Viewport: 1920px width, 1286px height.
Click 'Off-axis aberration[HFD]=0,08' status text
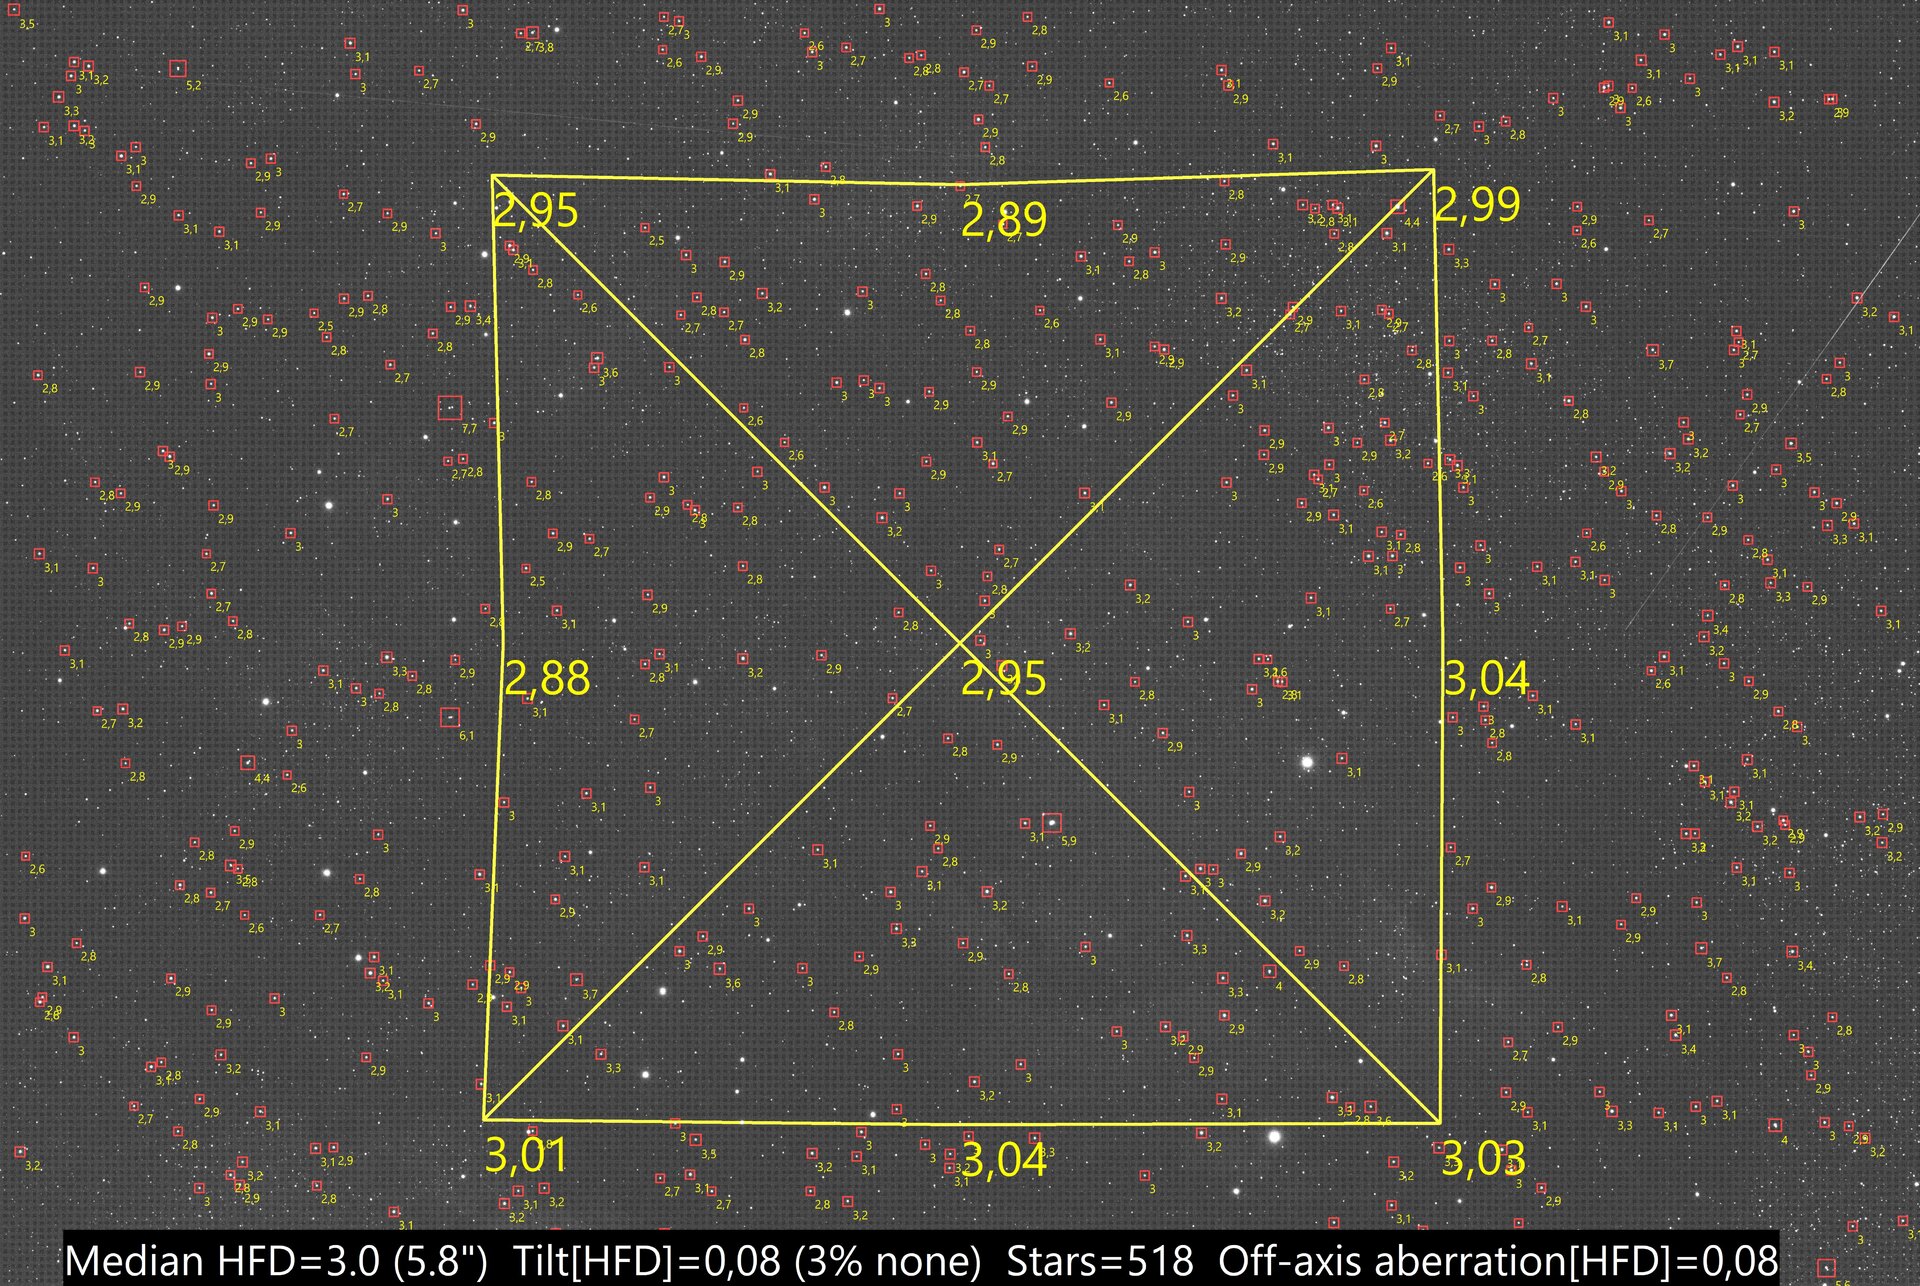1498,1261
